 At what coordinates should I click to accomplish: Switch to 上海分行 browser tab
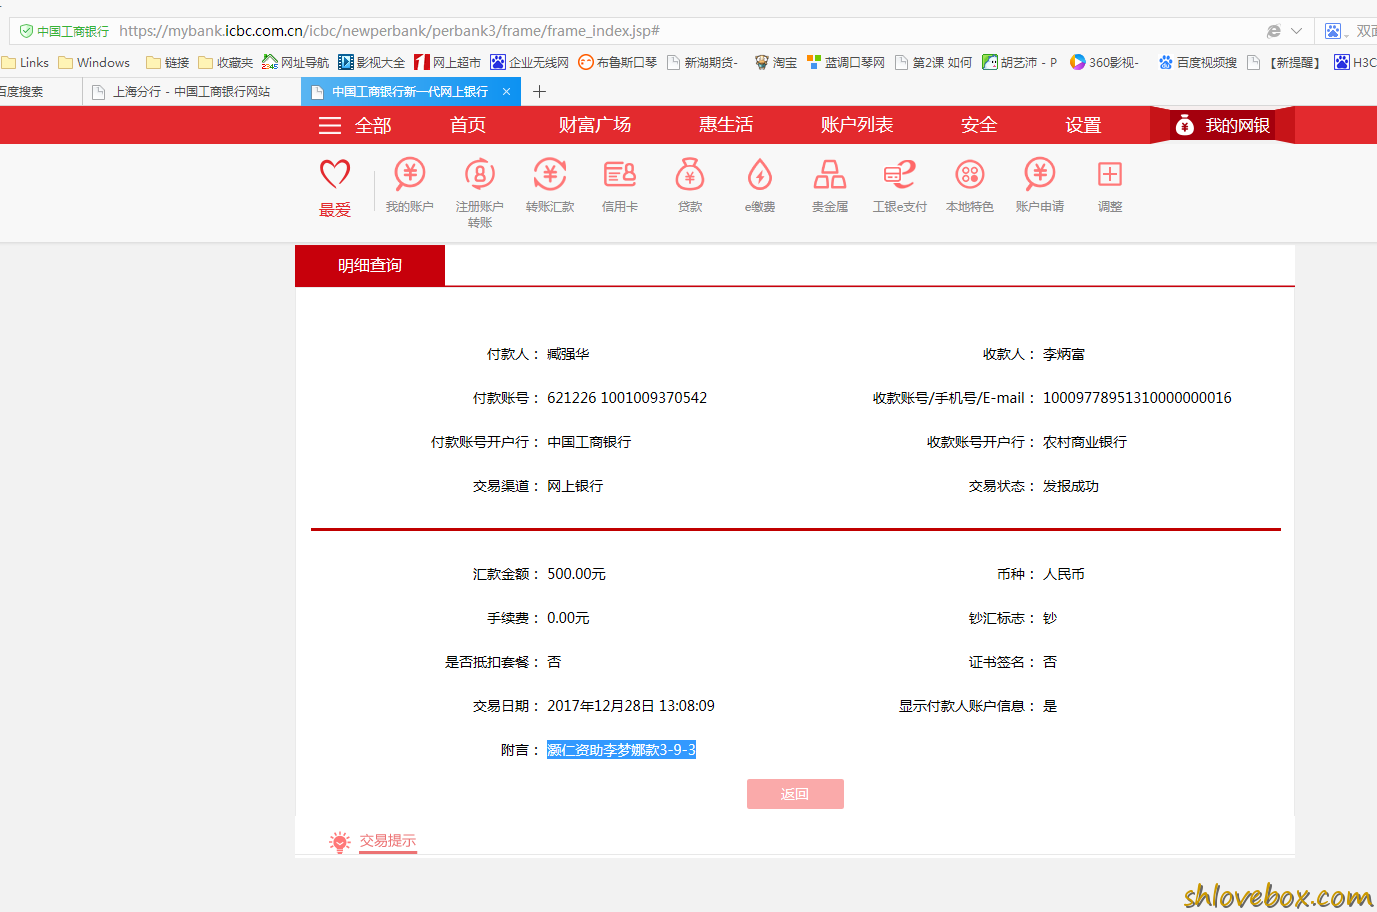point(190,91)
